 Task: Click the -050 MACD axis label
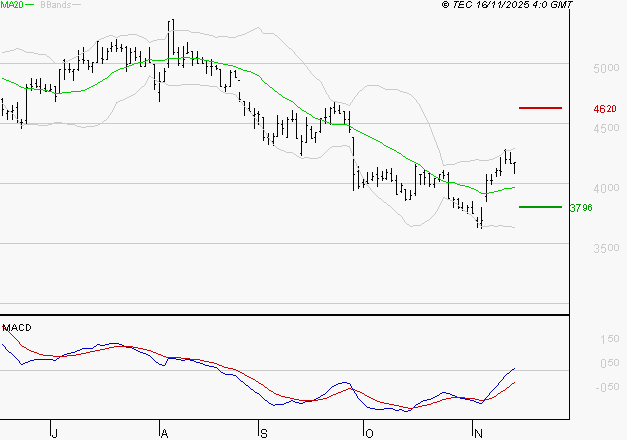click(x=607, y=387)
